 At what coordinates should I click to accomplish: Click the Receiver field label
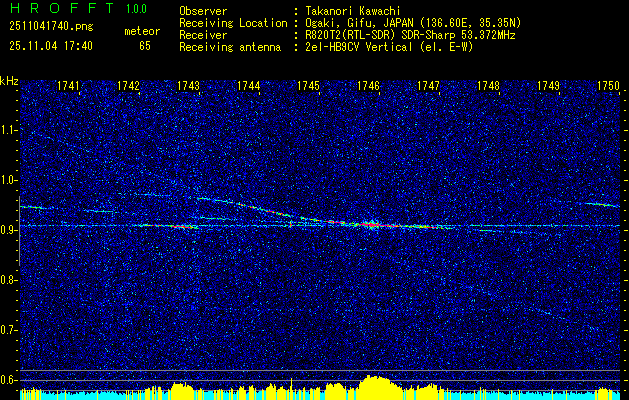pyautogui.click(x=203, y=35)
